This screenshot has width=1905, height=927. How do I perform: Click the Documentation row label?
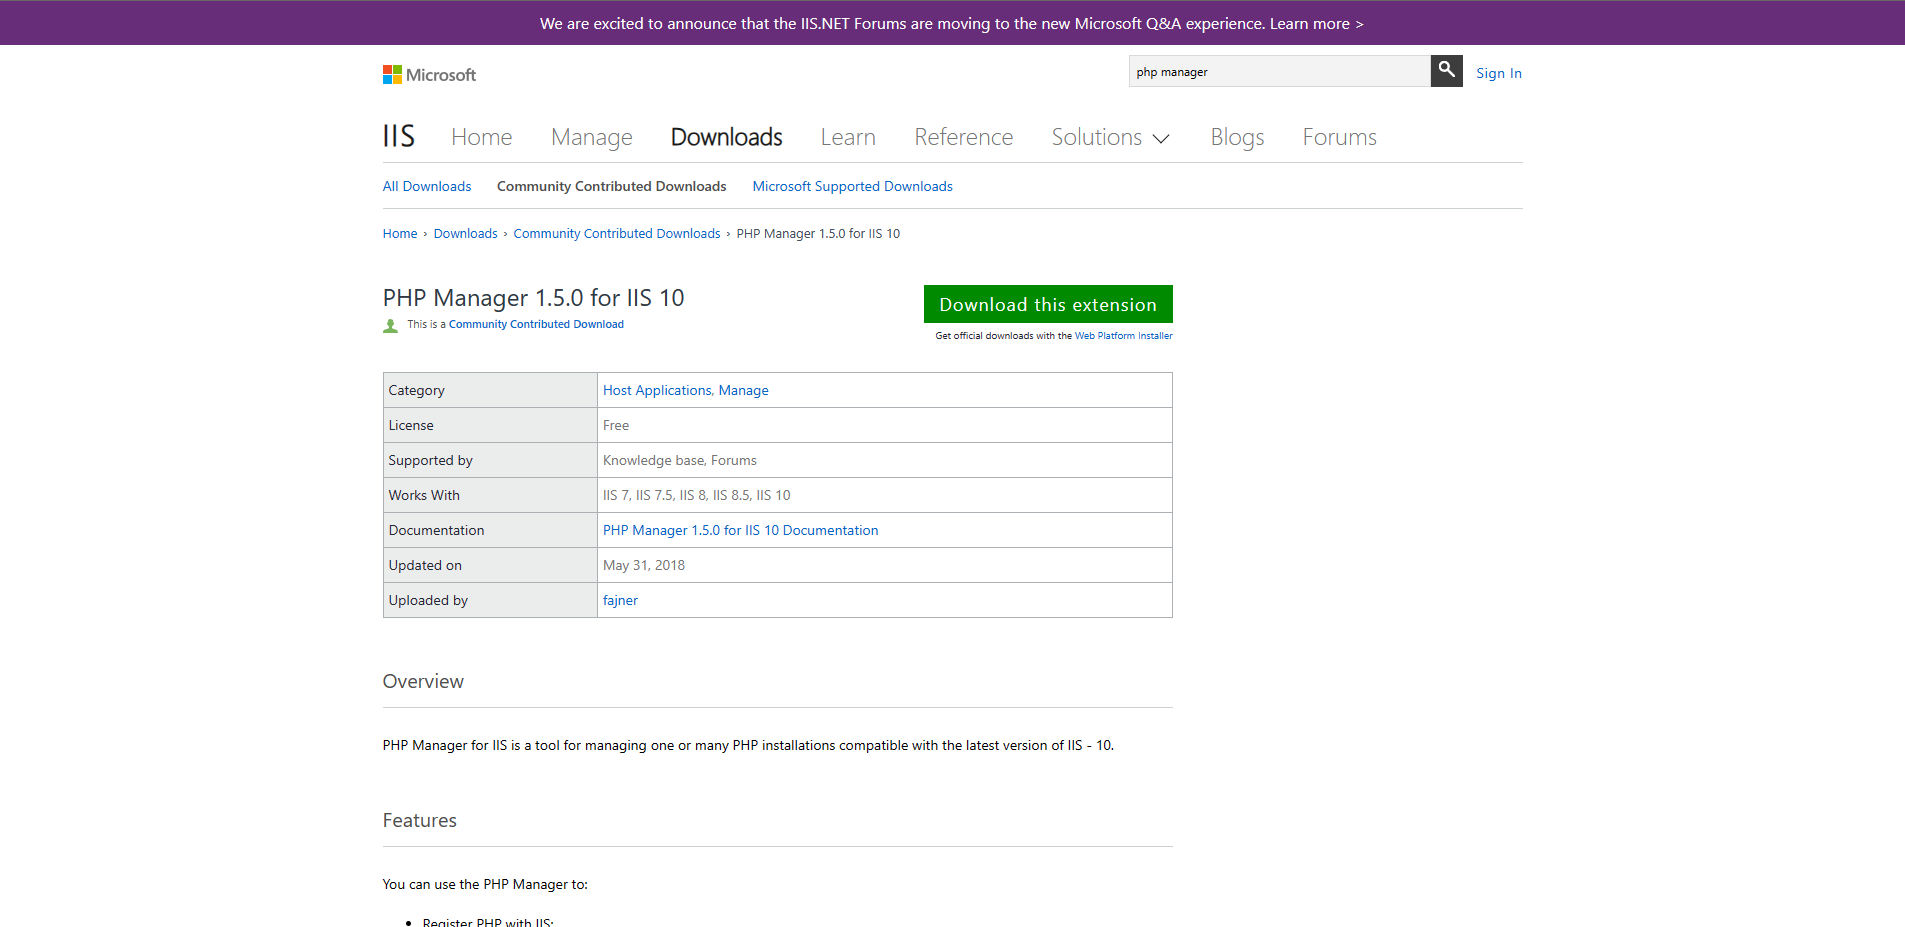coord(436,530)
